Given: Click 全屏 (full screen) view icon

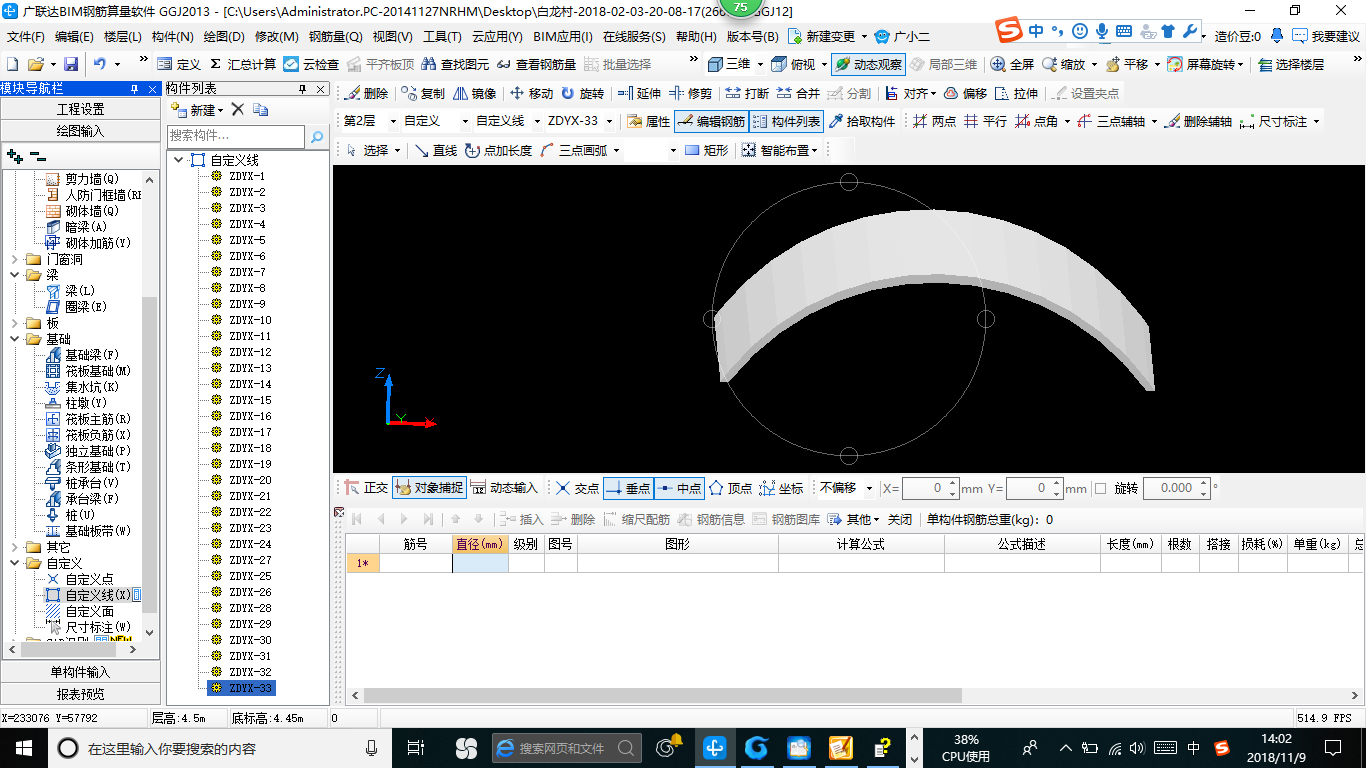Looking at the screenshot, I should pyautogui.click(x=1012, y=64).
